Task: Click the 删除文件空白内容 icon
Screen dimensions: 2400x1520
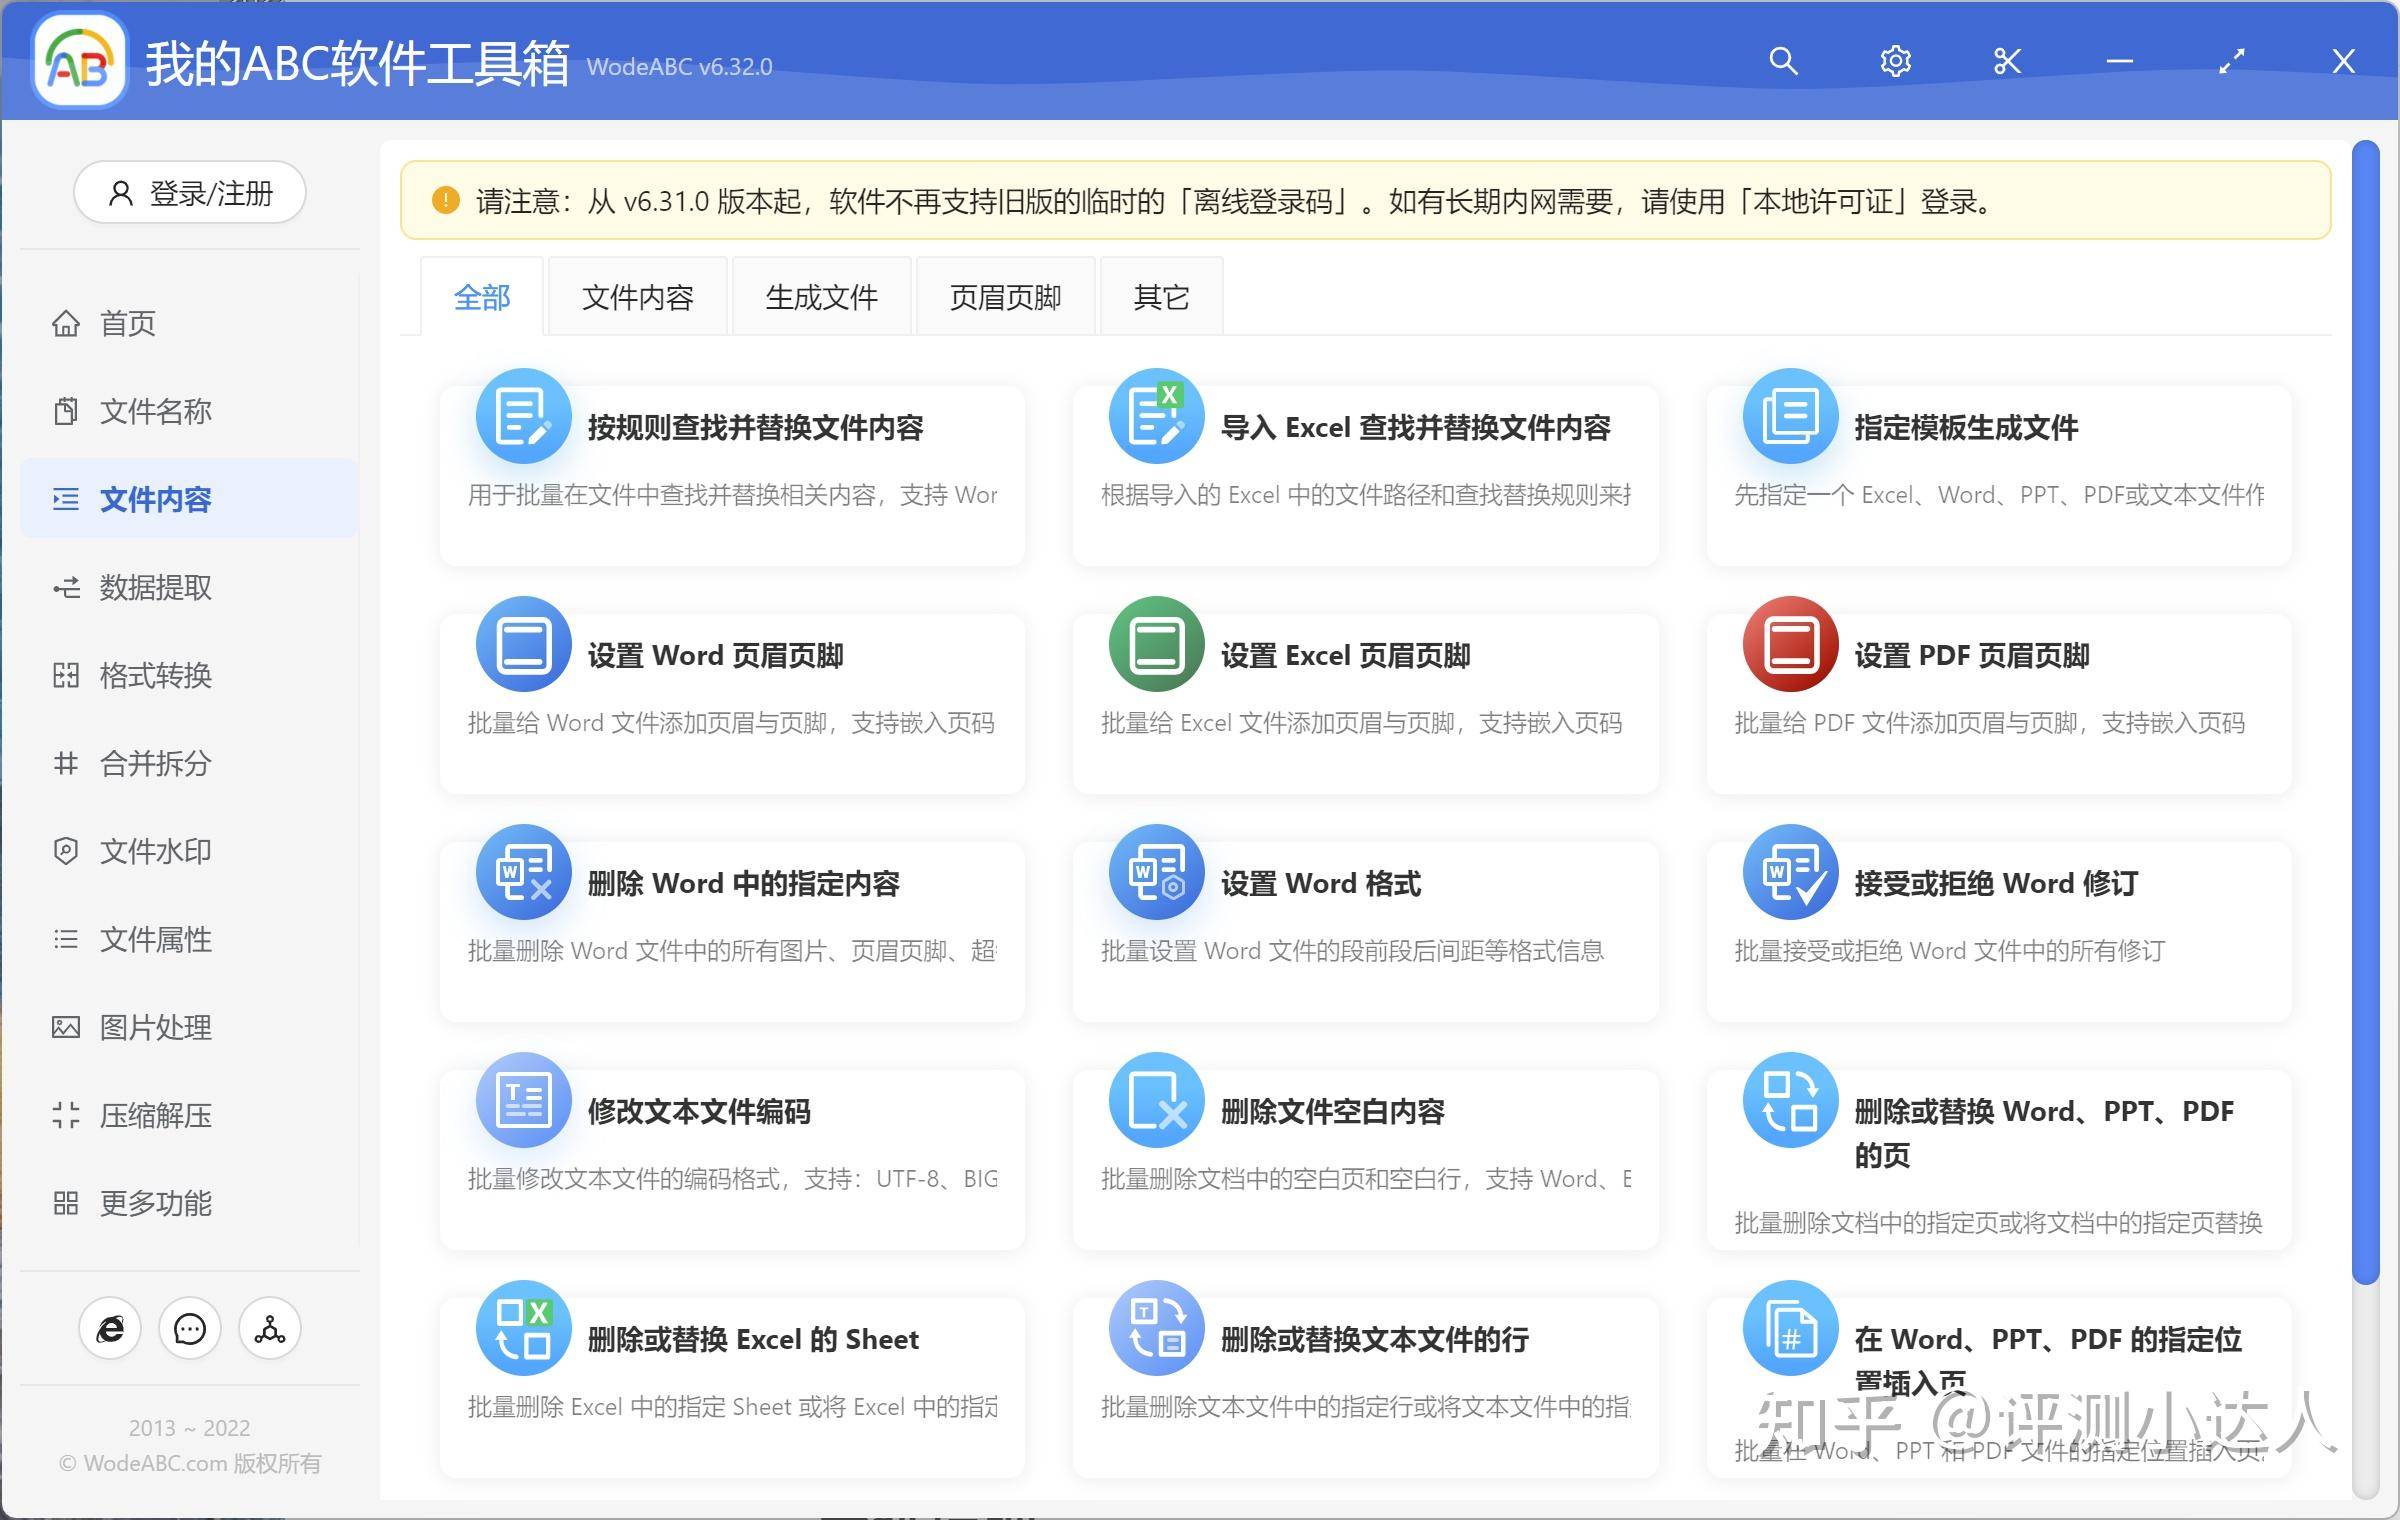Action: tap(1157, 1100)
